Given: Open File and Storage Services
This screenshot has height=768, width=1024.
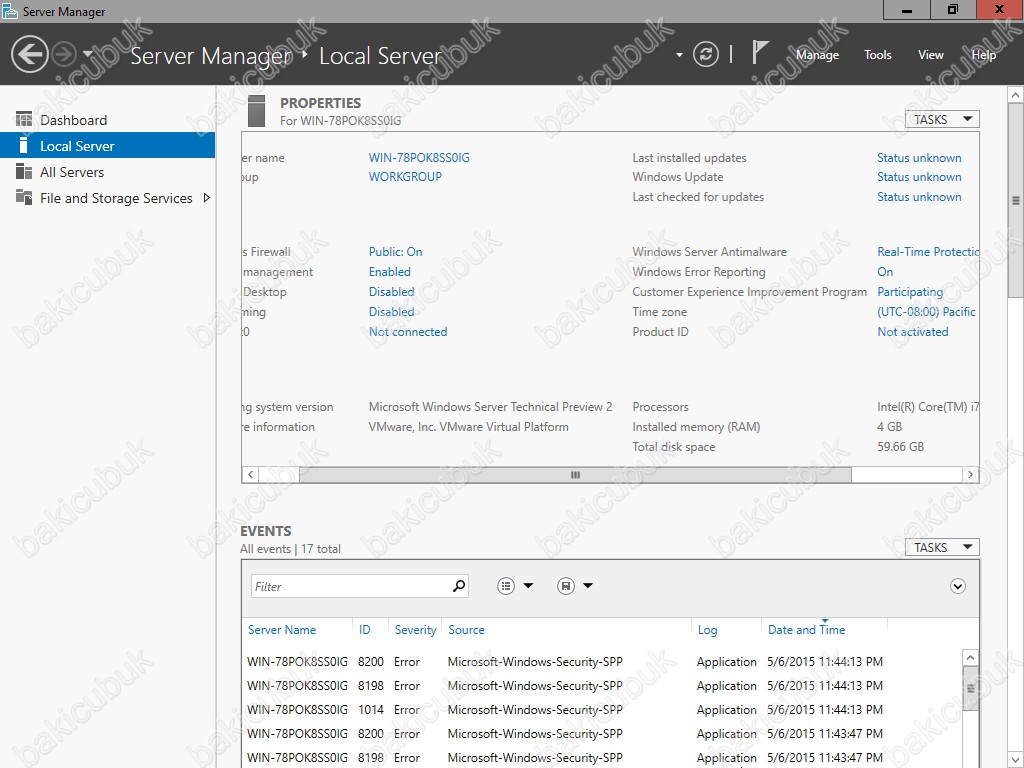Looking at the screenshot, I should pyautogui.click(x=116, y=198).
